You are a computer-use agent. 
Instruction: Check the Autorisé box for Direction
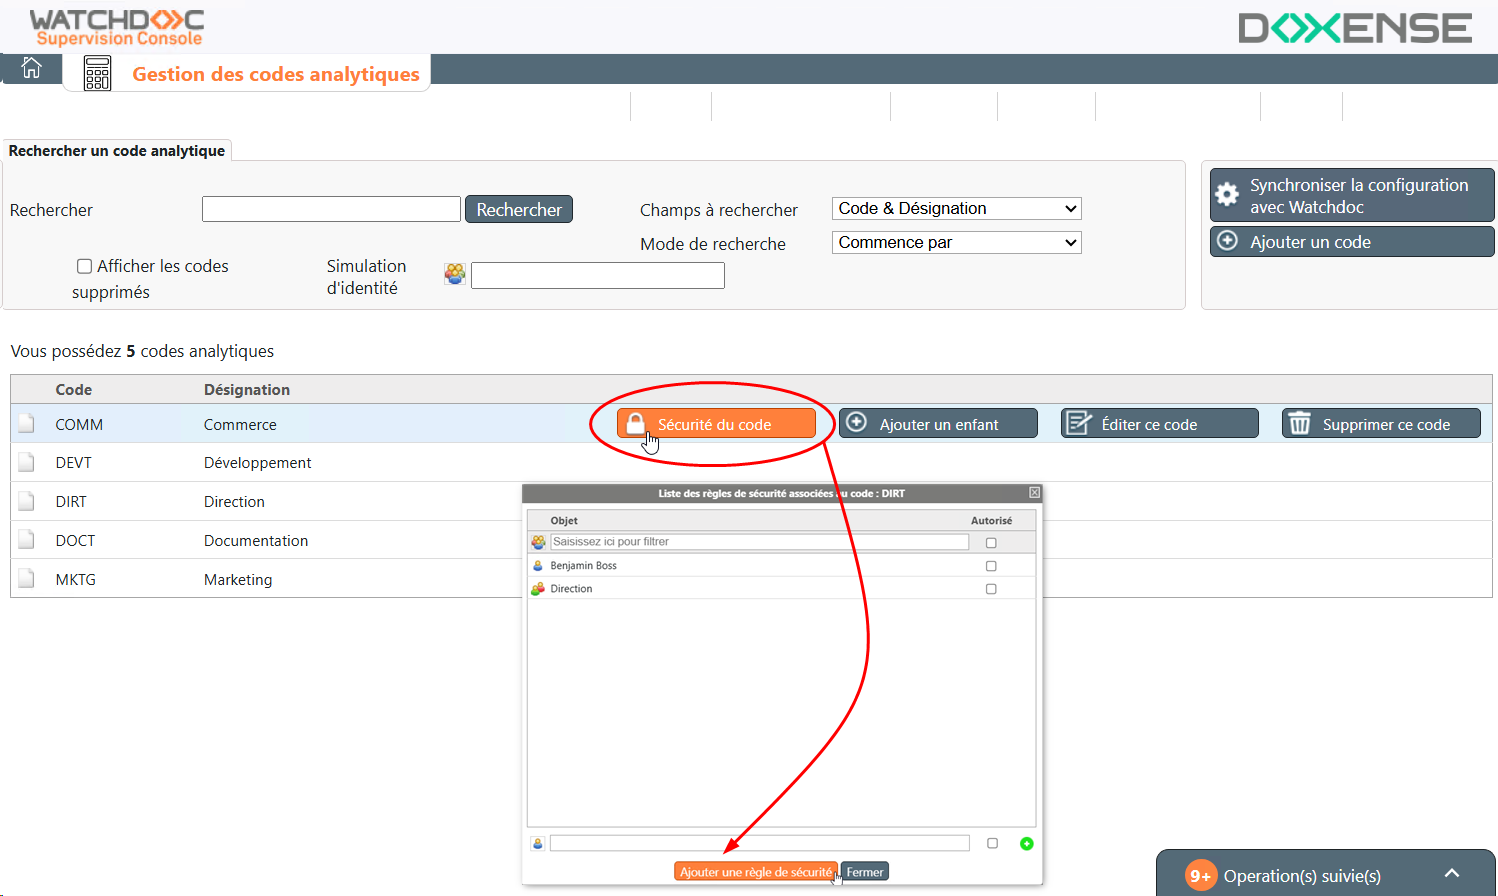point(991,589)
